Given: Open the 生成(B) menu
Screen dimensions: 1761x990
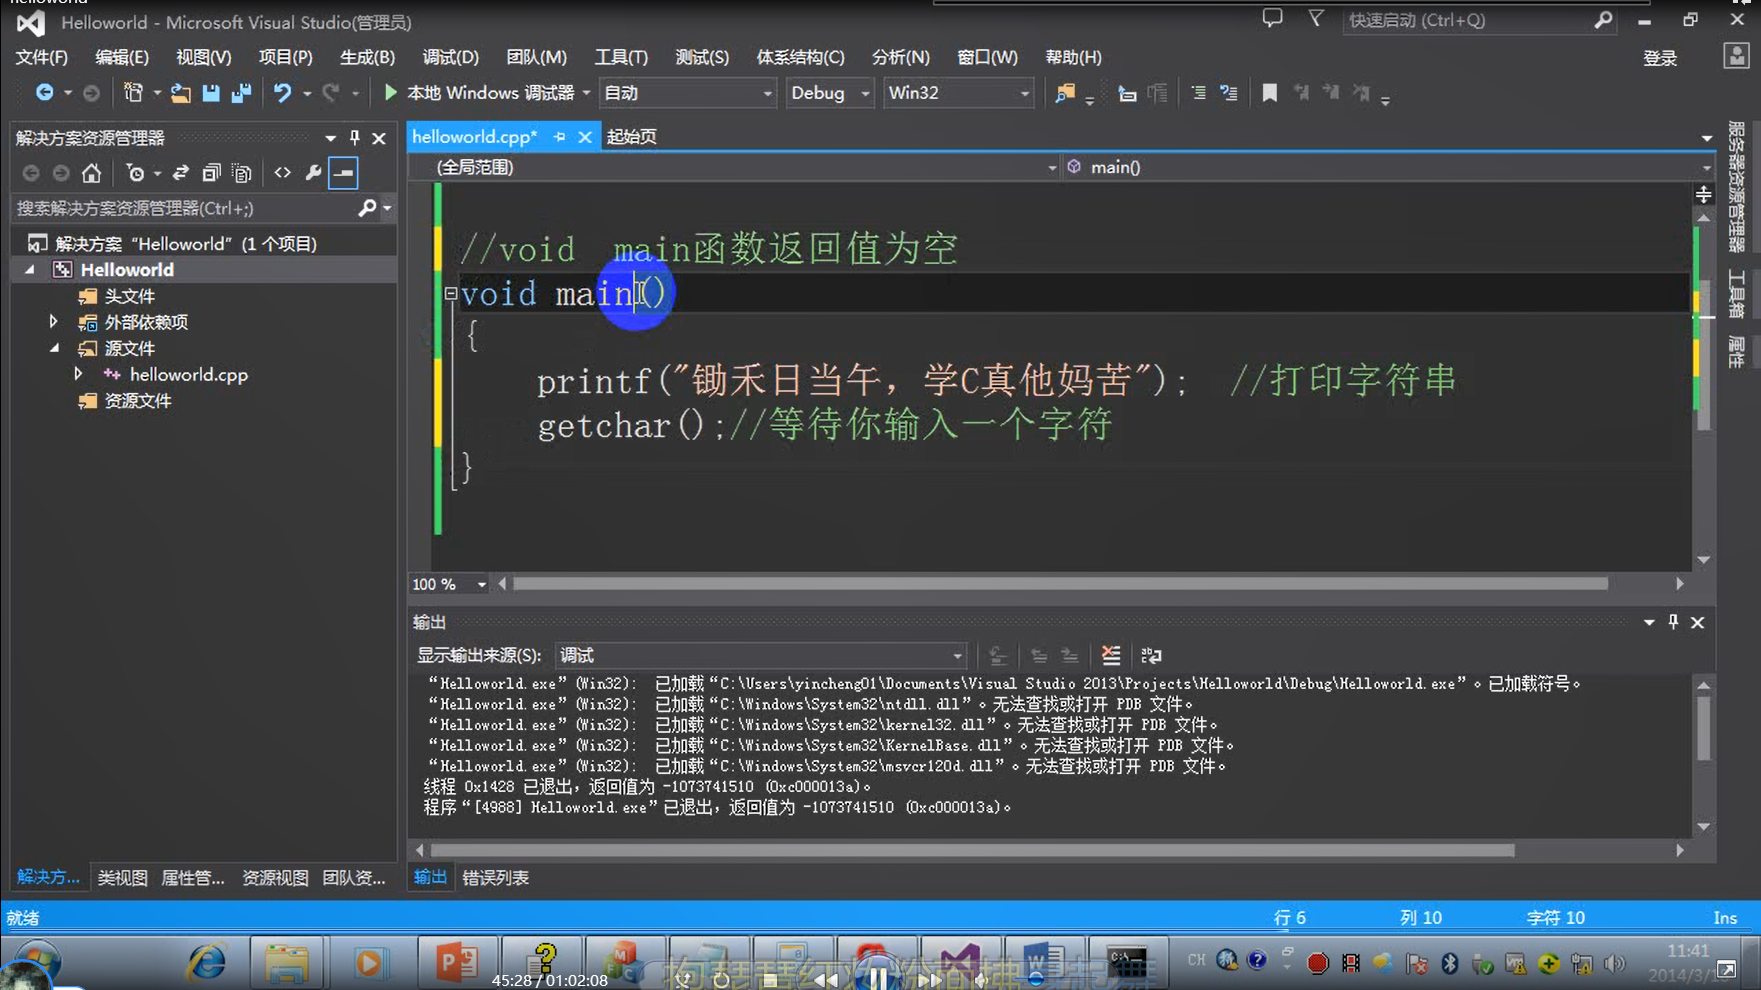Looking at the screenshot, I should [367, 57].
